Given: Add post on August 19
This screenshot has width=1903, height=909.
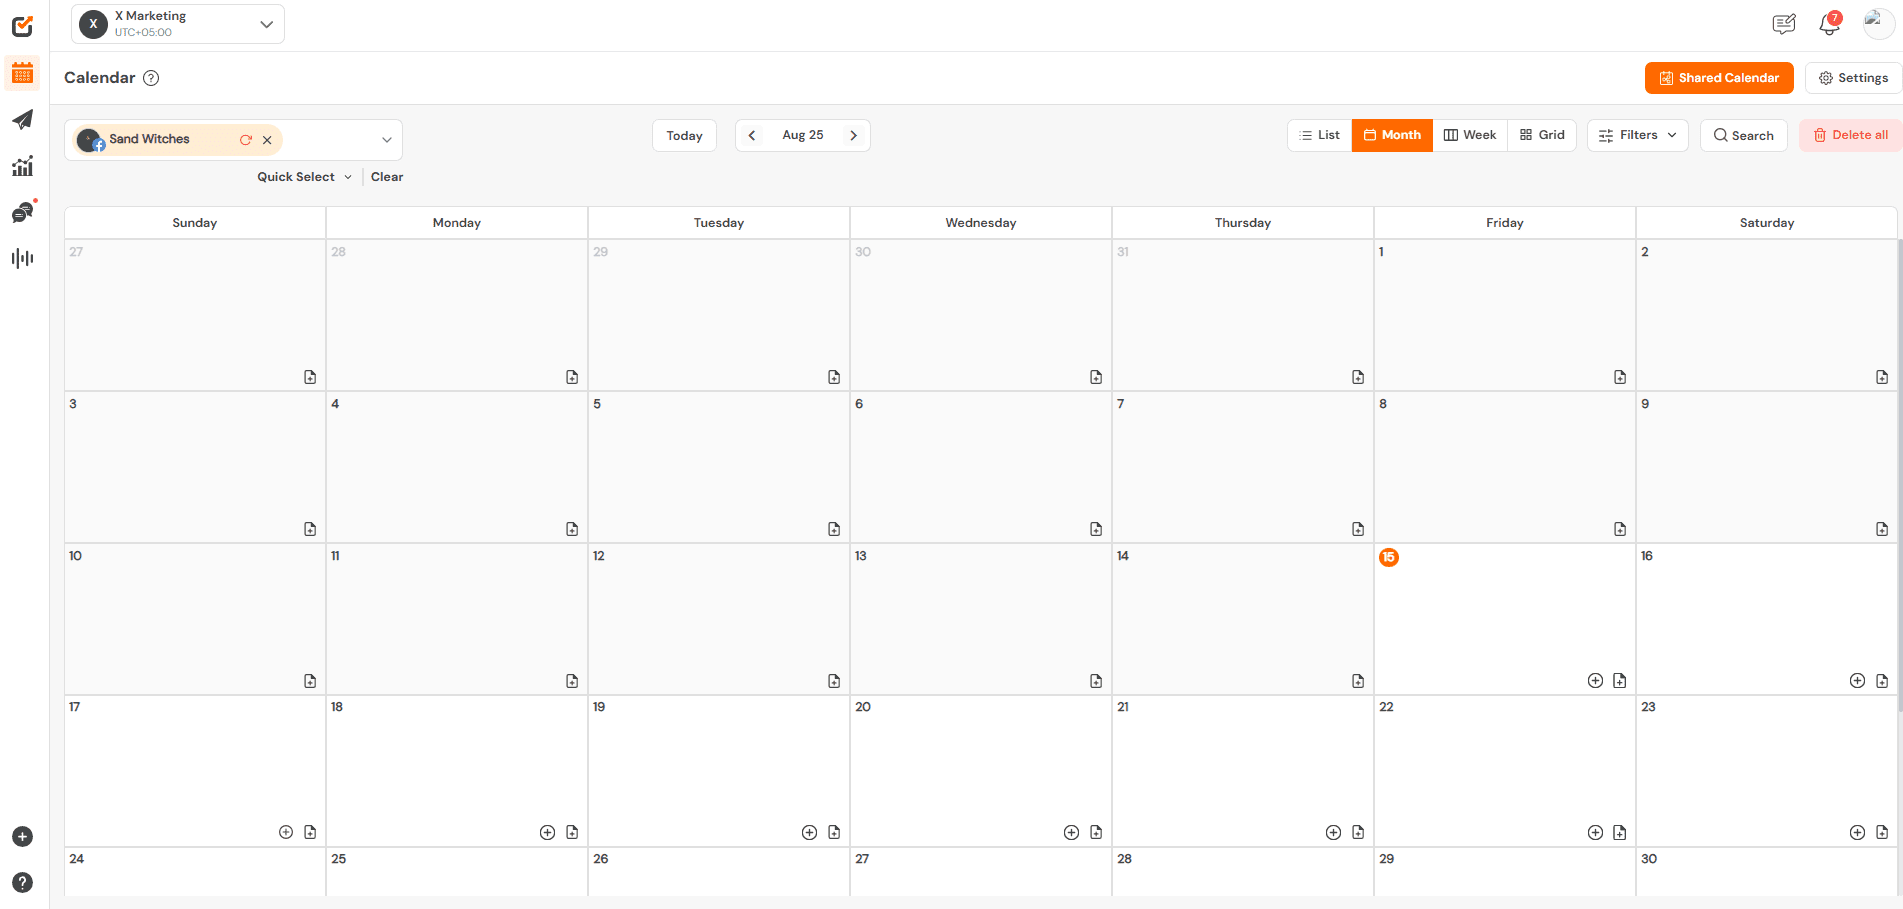Looking at the screenshot, I should pos(809,832).
